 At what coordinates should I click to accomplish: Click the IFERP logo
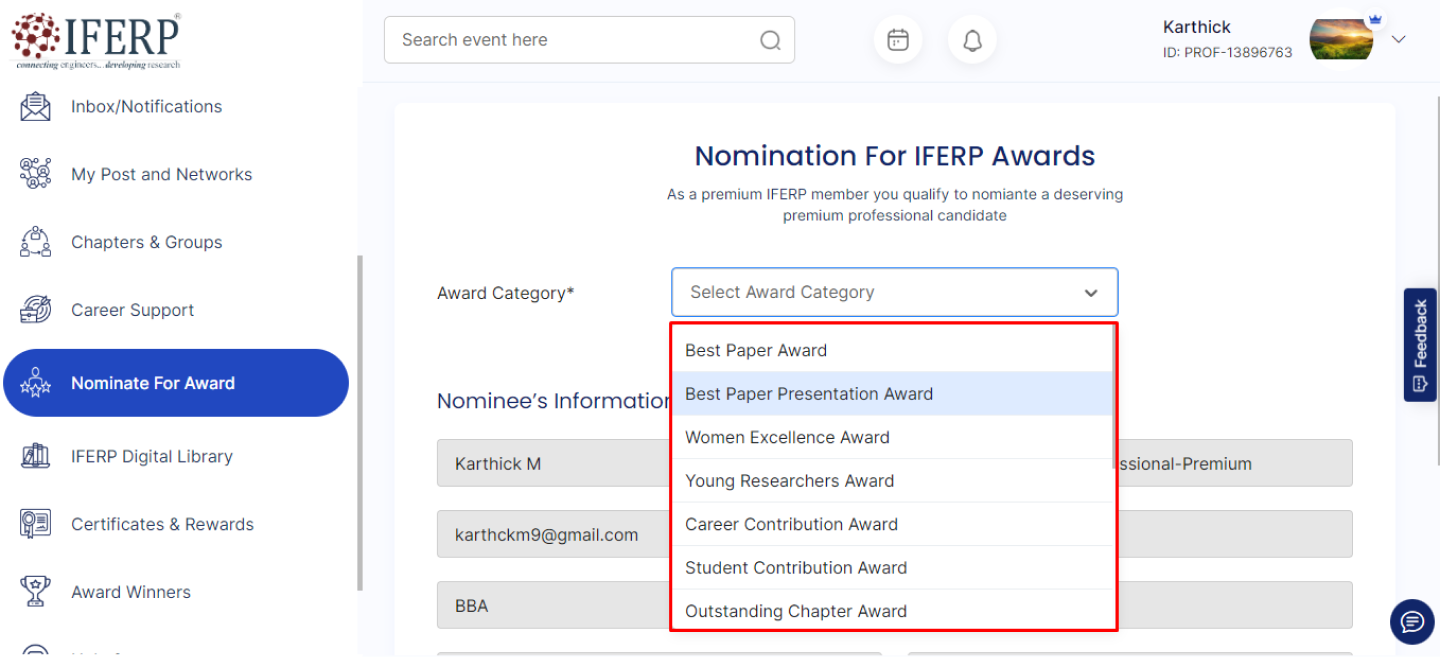[x=96, y=40]
